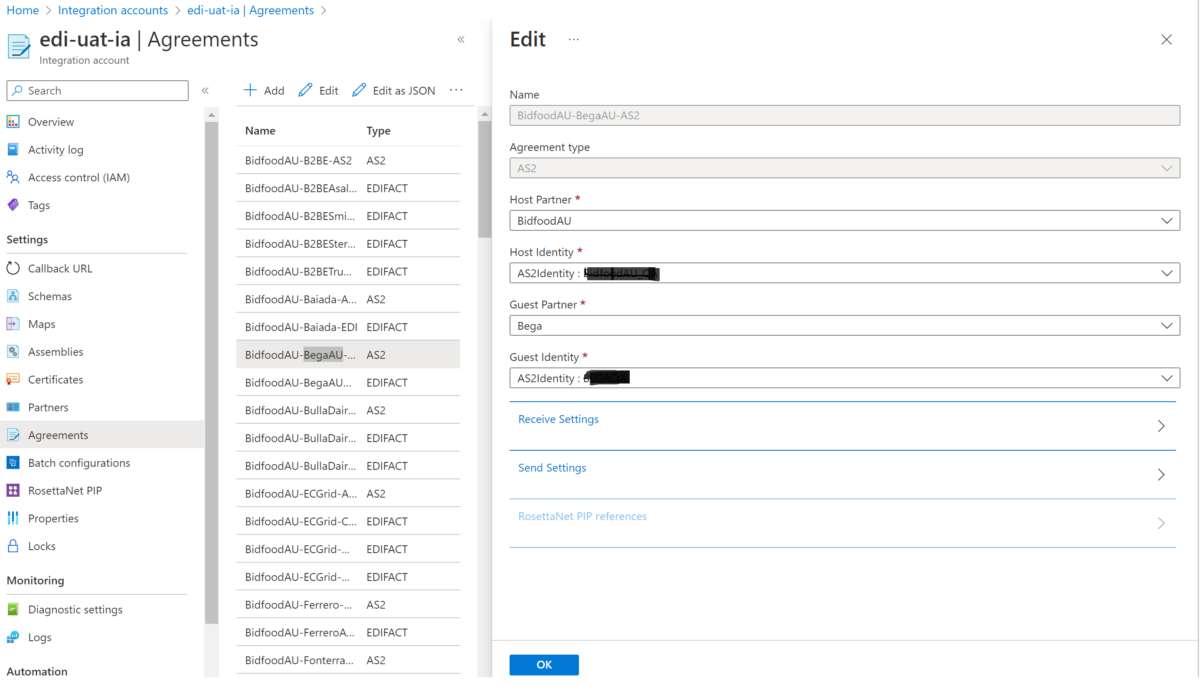Navigate to Integration accounts breadcrumb
Screen dimensions: 1200x698
point(113,10)
